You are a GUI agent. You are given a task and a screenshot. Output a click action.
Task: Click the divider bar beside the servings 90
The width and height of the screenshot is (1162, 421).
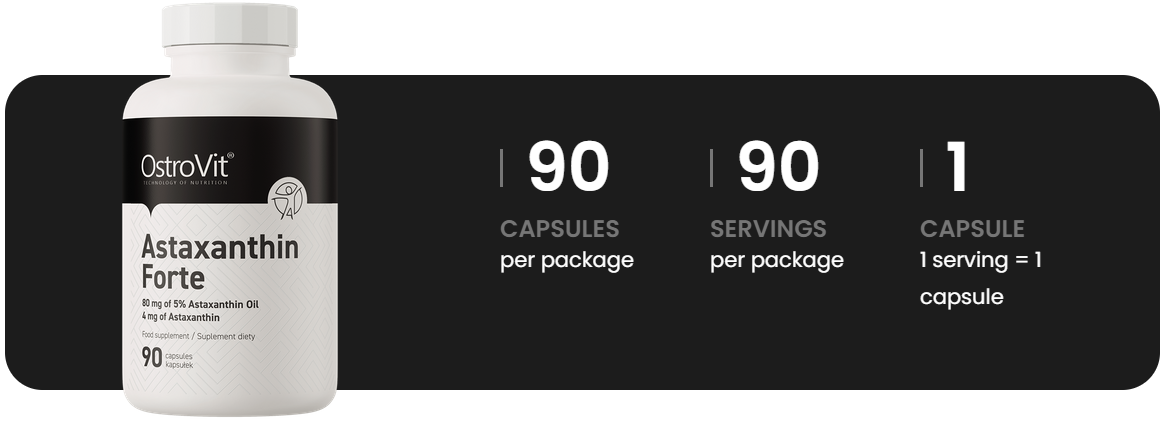coord(712,167)
